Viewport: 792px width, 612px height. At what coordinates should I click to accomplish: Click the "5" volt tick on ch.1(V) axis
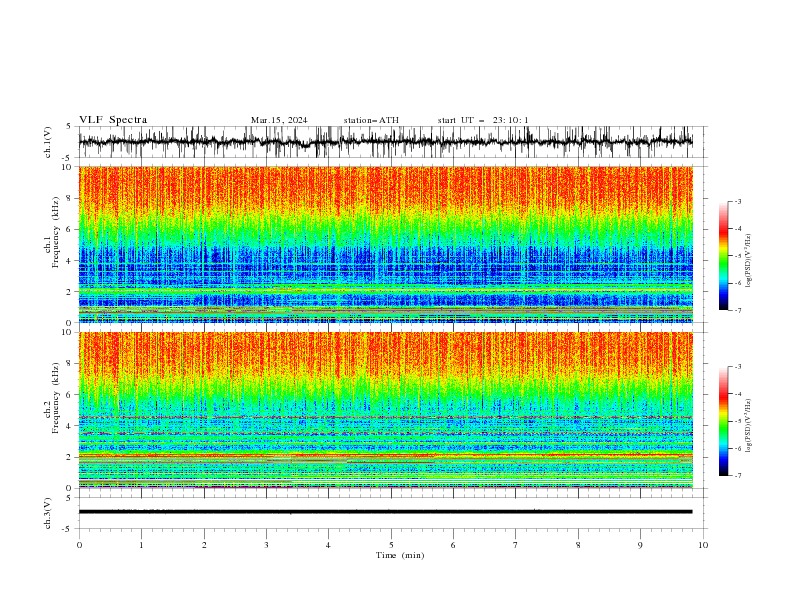coord(69,126)
